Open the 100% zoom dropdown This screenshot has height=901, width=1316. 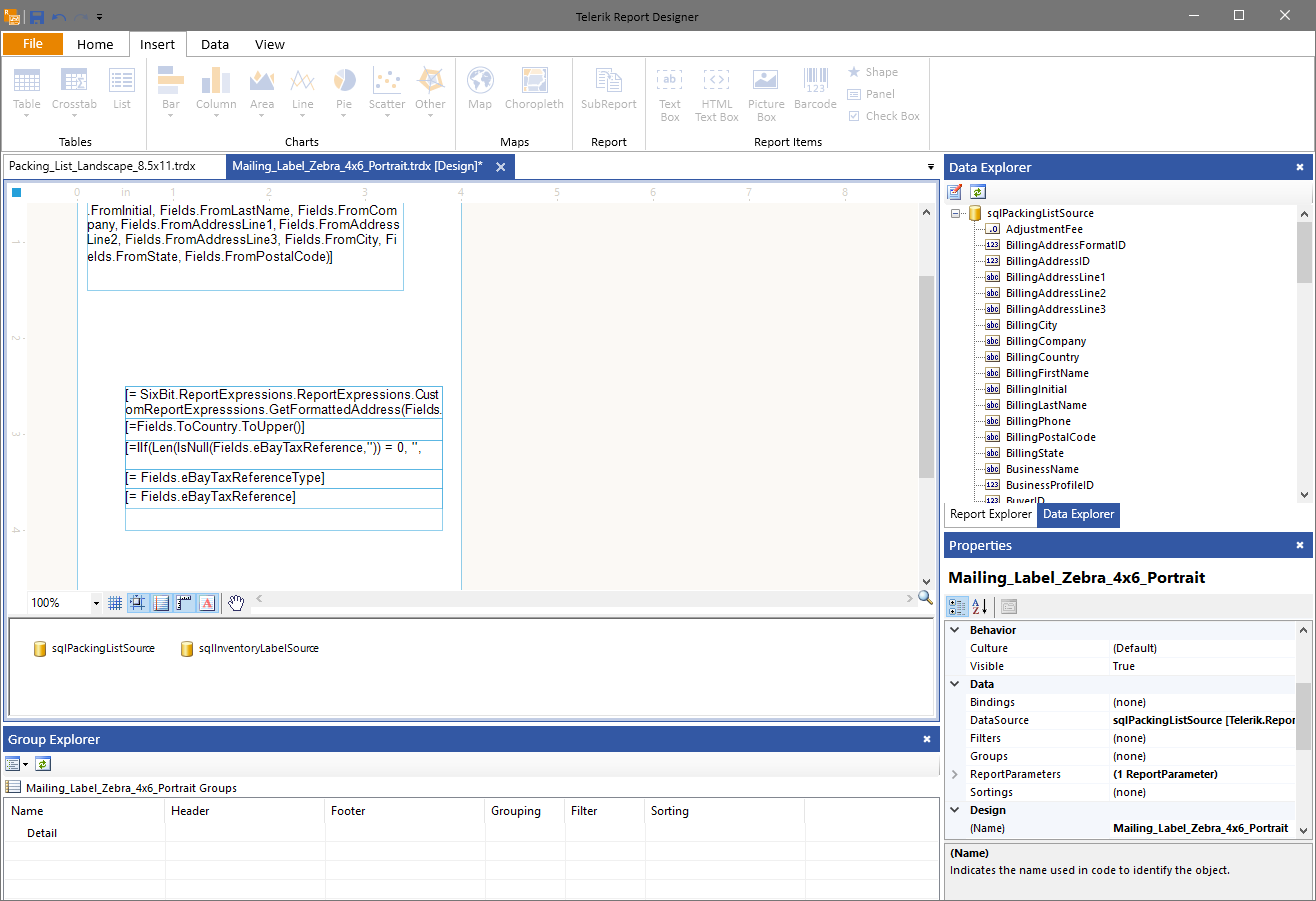coord(96,603)
